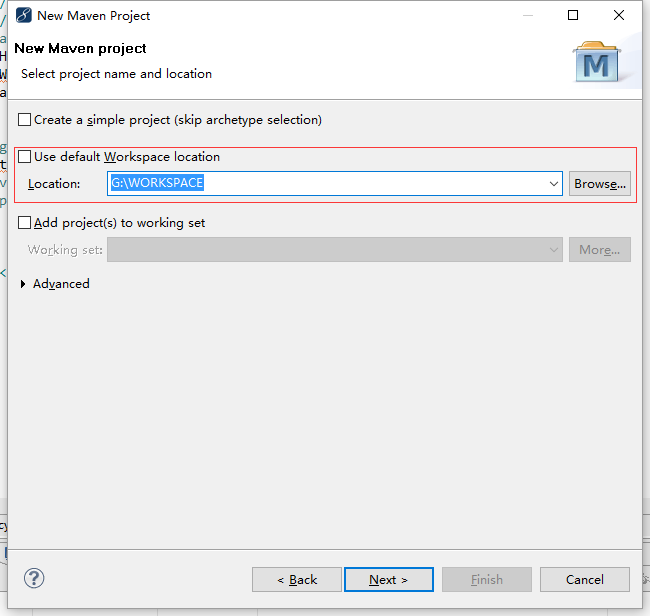The image size is (650, 616).
Task: Close the New Maven Project dialog
Action: point(619,15)
